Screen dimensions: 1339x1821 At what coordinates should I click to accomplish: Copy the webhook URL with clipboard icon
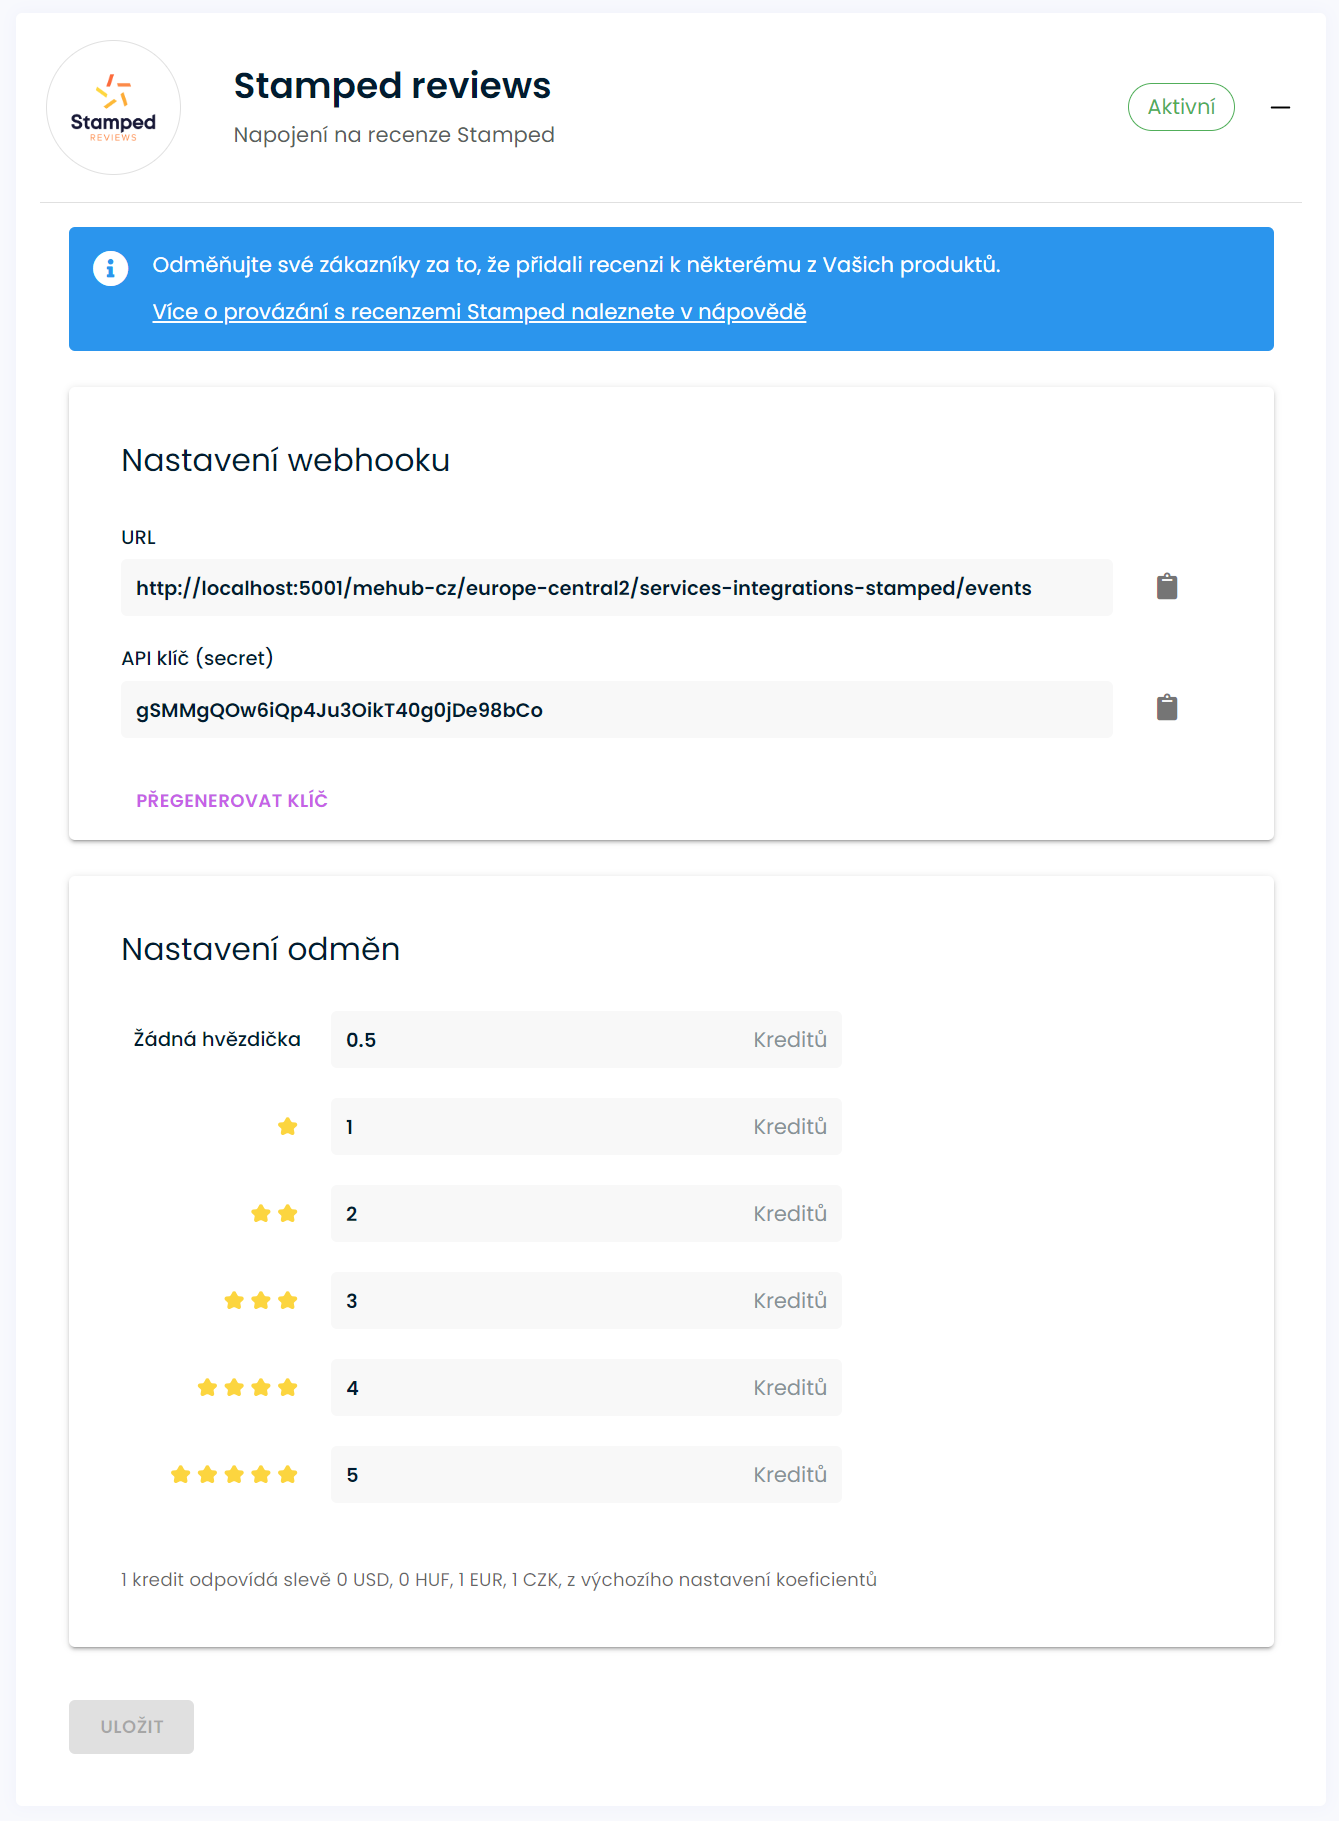(1166, 587)
